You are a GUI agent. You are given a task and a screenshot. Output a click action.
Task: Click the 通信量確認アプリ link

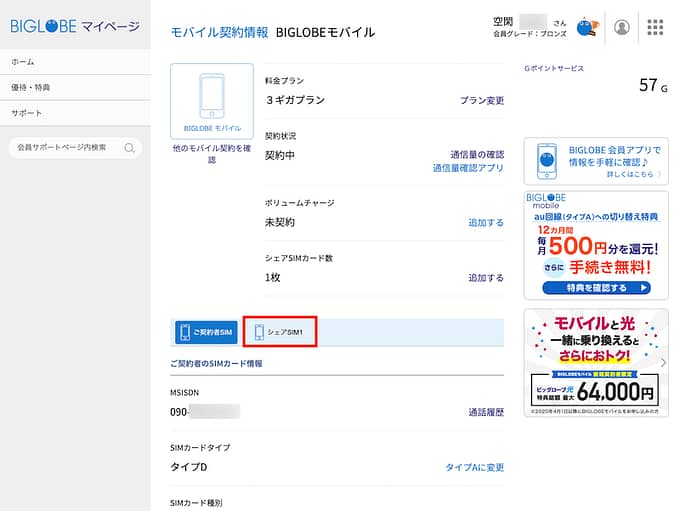tap(468, 168)
